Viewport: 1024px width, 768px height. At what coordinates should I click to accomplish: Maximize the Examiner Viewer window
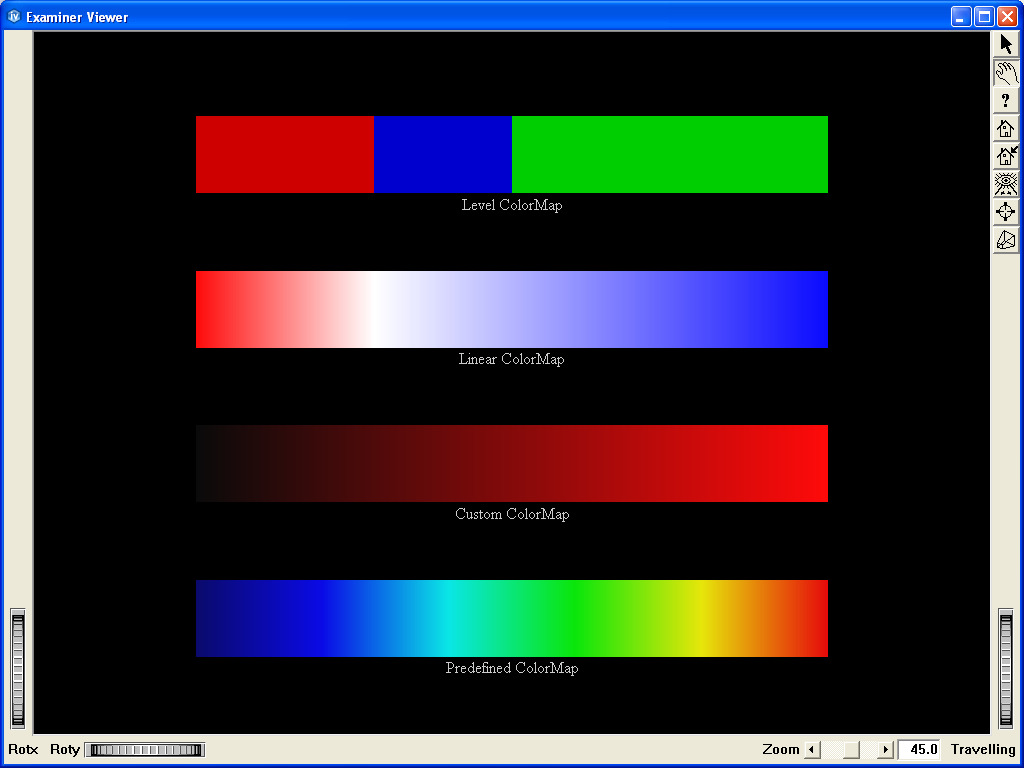pos(984,16)
